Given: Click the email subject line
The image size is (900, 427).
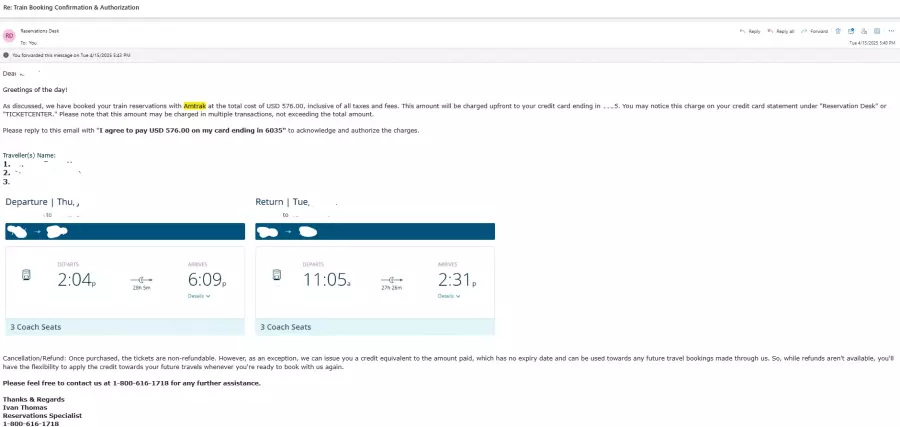Looking at the screenshot, I should (70, 7).
